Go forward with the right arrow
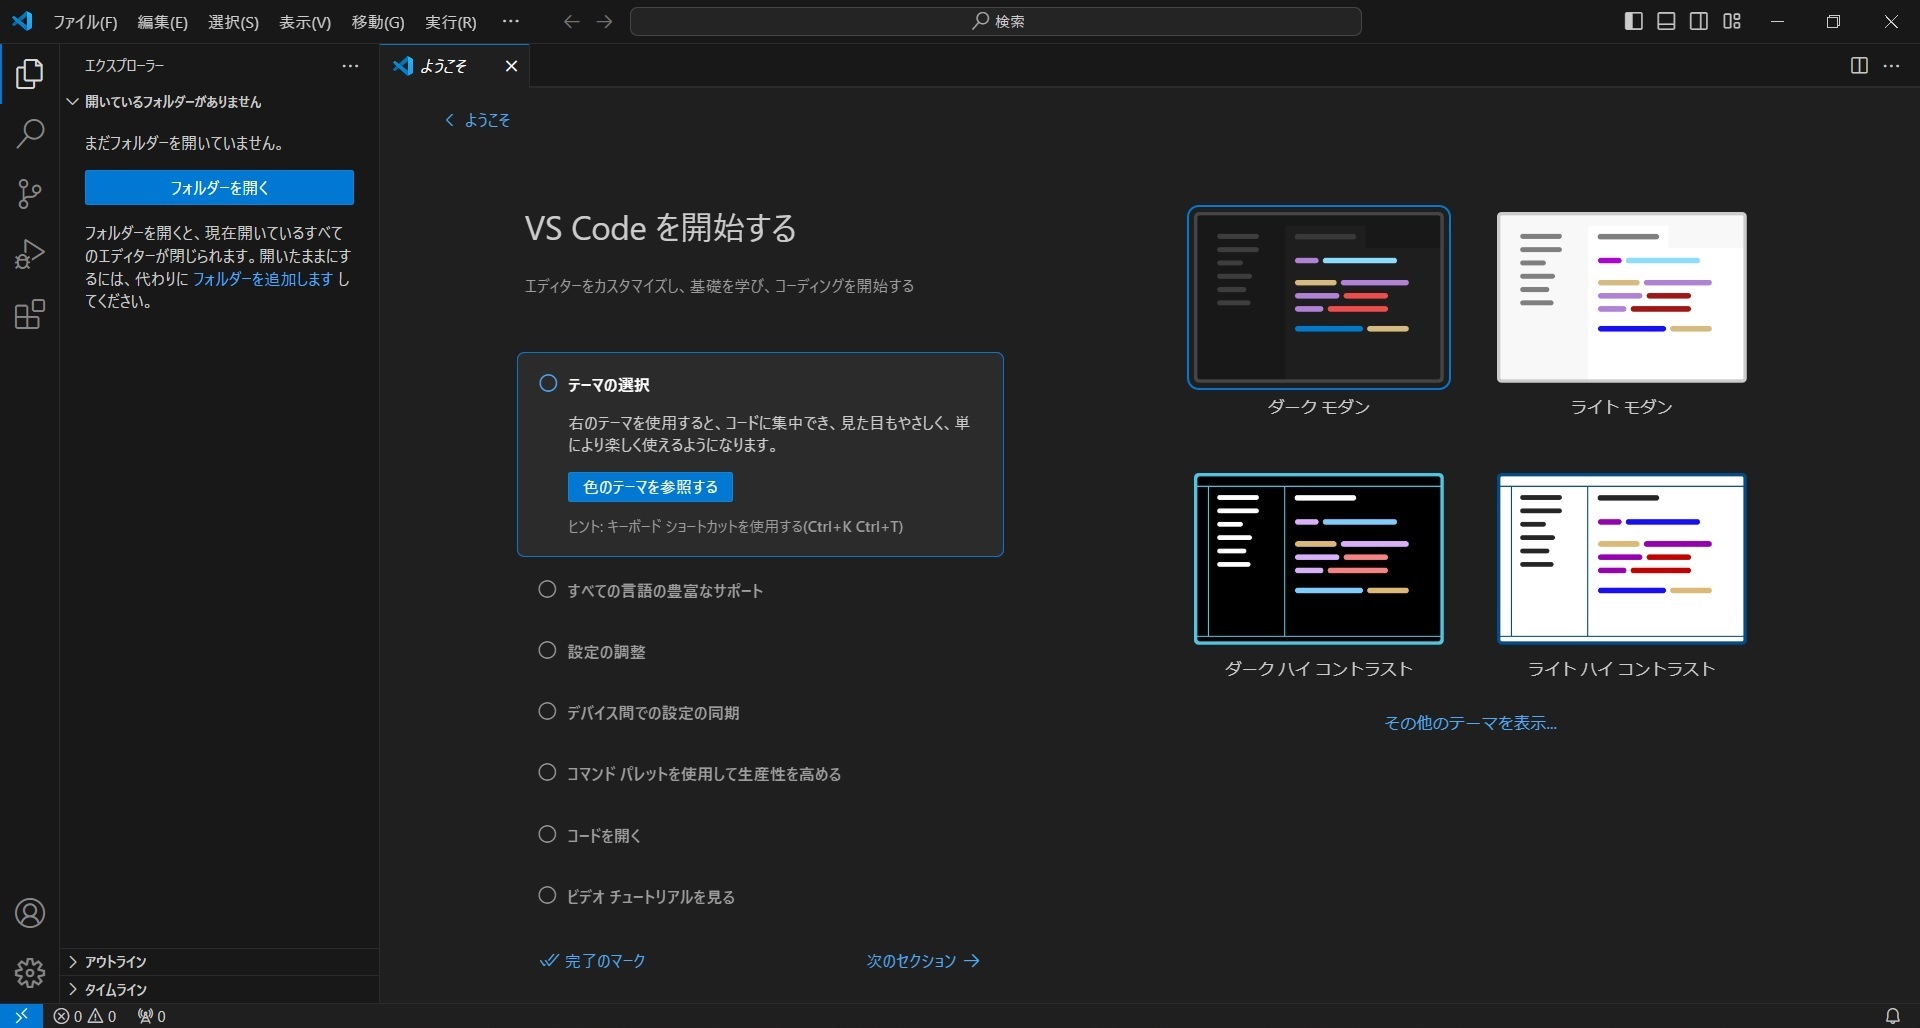1920x1028 pixels. click(604, 21)
